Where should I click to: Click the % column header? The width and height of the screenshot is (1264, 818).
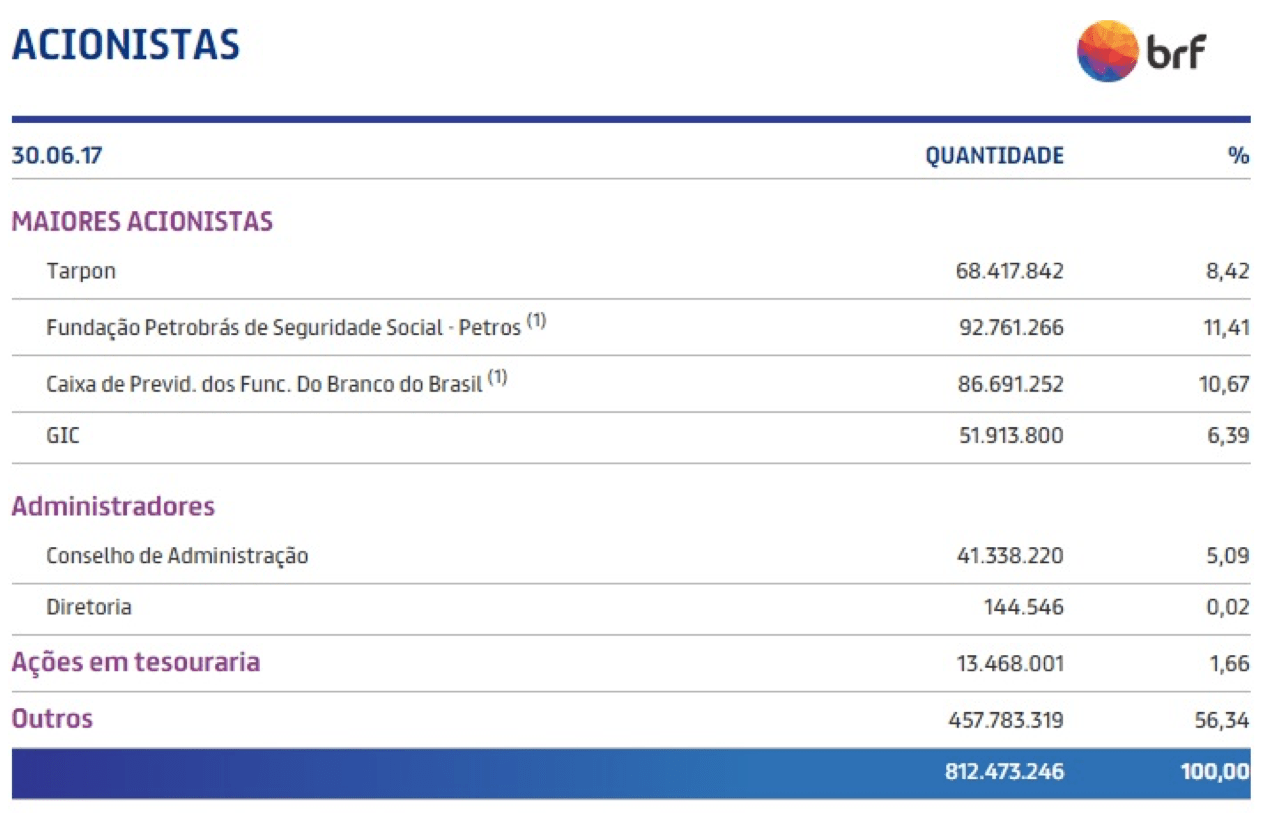[1239, 155]
